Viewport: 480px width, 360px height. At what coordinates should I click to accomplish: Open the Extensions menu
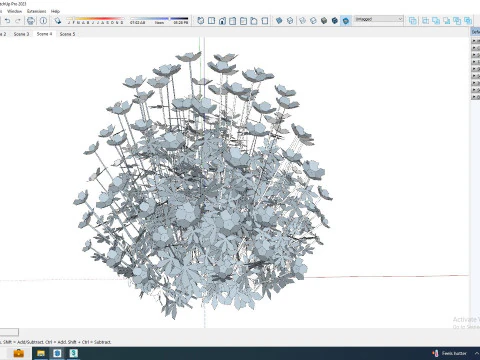pyautogui.click(x=37, y=11)
